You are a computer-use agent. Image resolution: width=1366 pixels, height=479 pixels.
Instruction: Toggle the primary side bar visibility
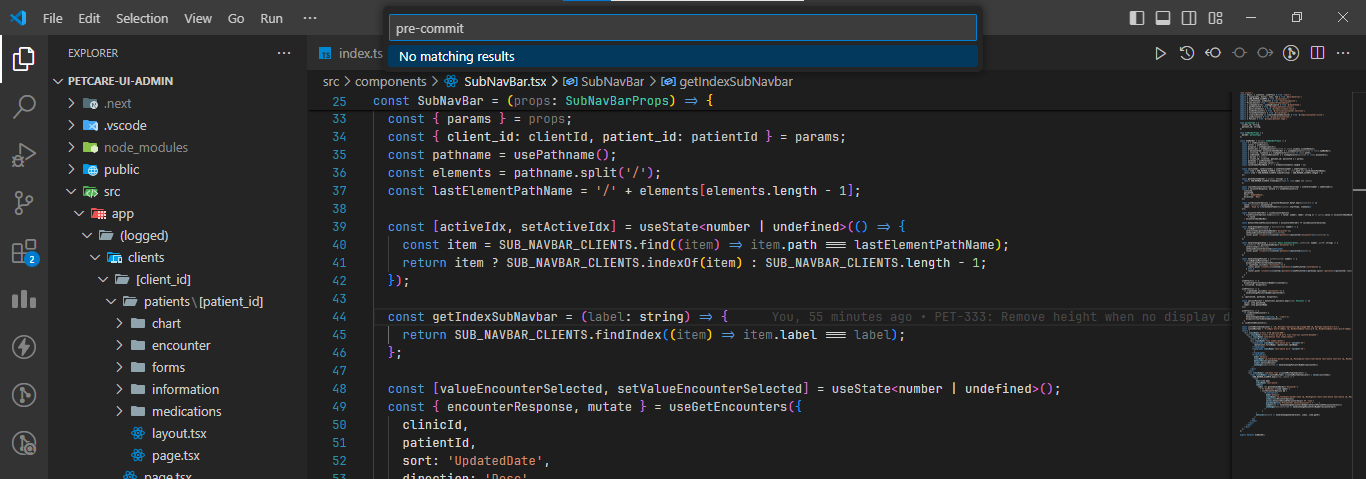(x=1137, y=18)
